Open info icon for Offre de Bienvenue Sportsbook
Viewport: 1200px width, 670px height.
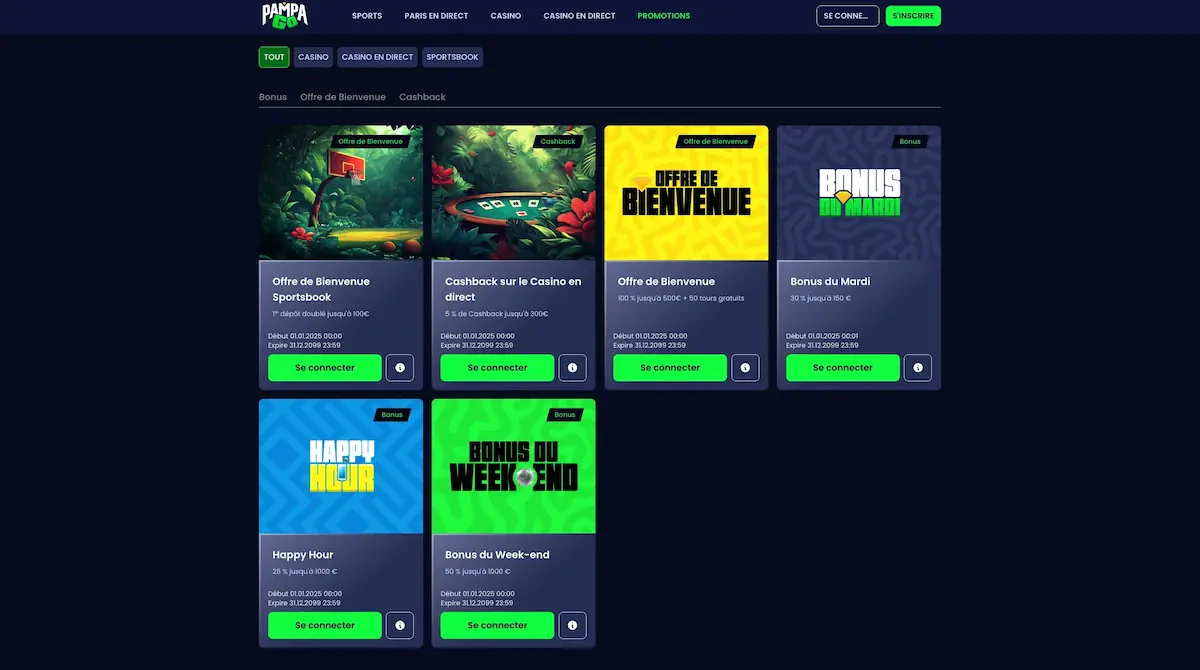click(399, 368)
